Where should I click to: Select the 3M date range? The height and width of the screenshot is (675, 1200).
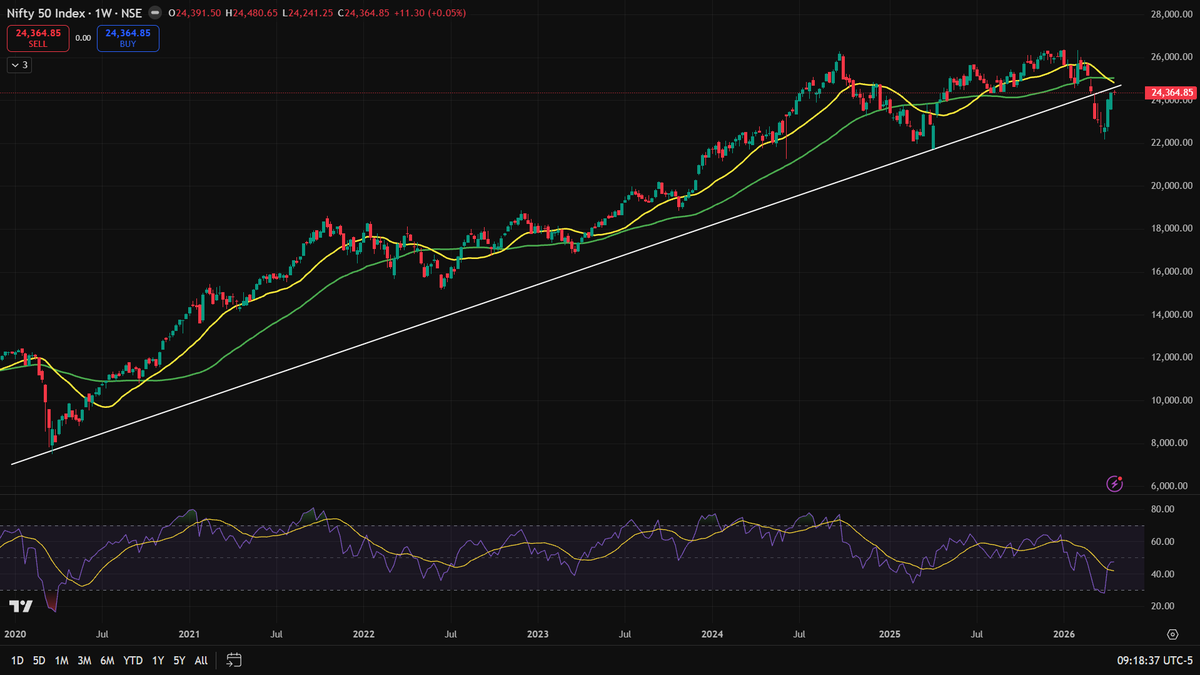85,660
